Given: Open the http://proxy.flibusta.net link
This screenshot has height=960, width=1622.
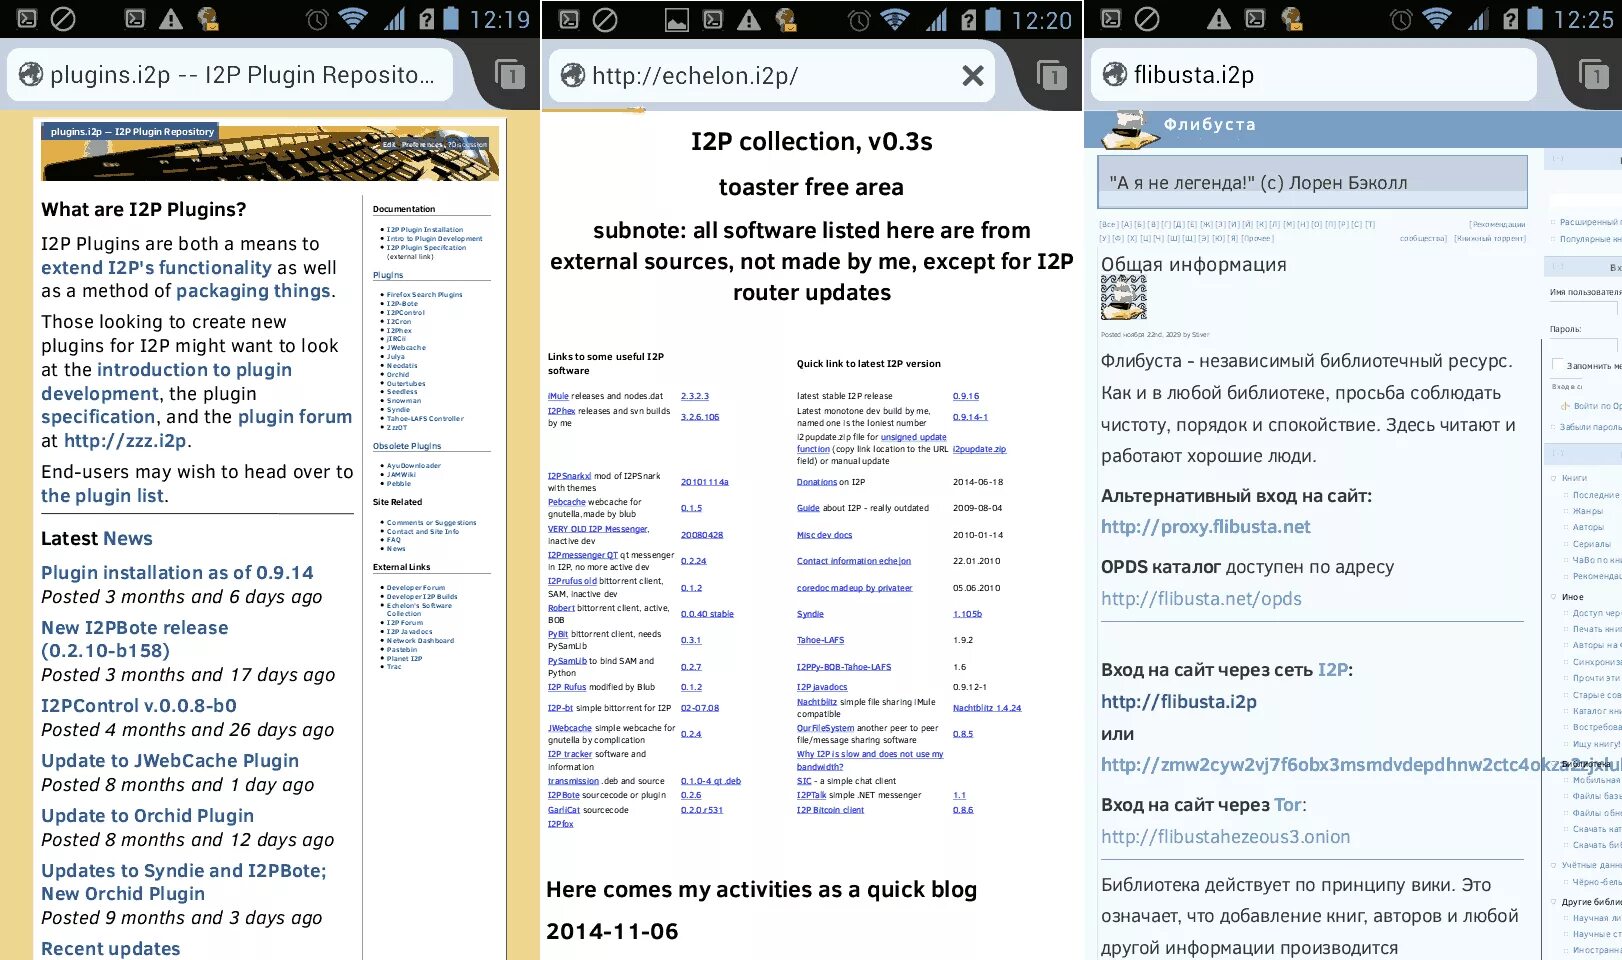Looking at the screenshot, I should click(x=1206, y=527).
